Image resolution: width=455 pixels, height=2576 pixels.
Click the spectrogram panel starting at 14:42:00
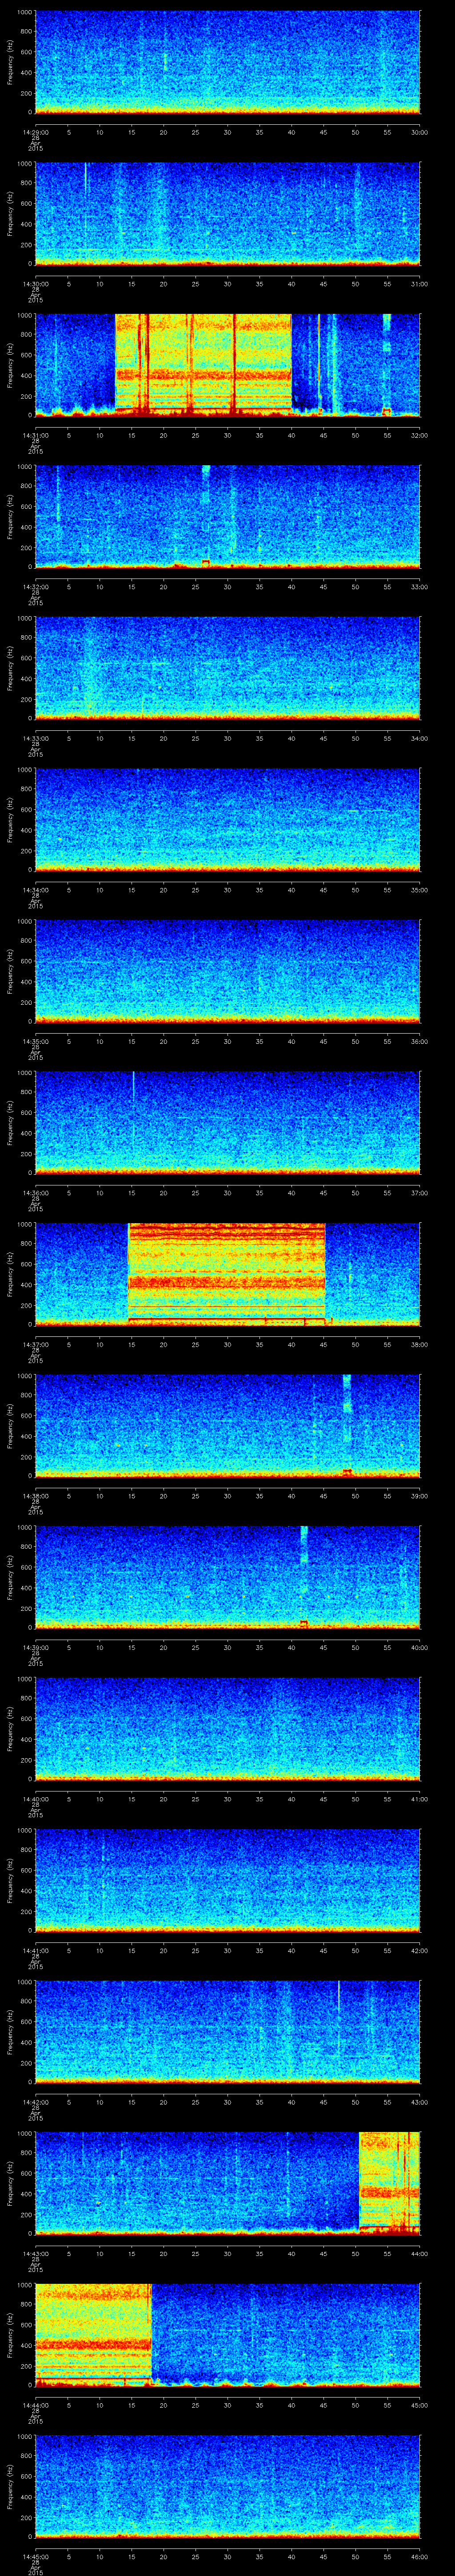pyautogui.click(x=228, y=2032)
